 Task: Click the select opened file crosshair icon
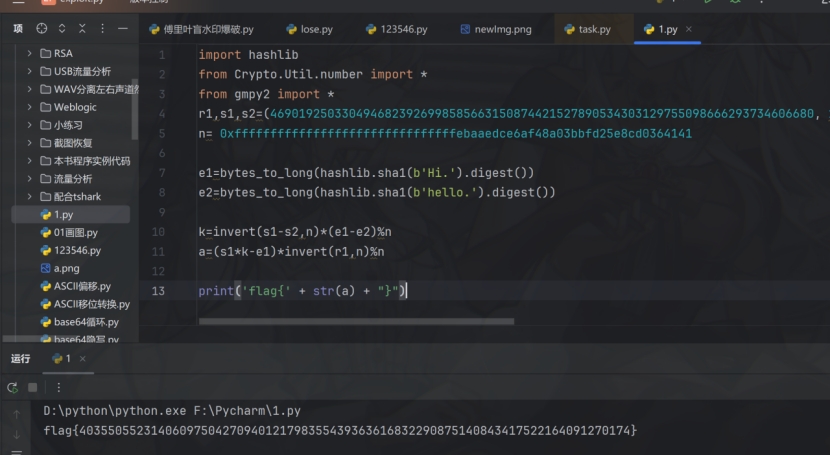coord(41,29)
